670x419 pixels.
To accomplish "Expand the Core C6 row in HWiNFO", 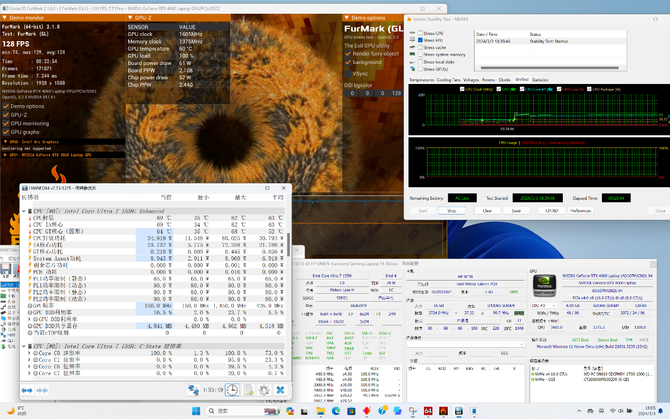I will click(29, 366).
